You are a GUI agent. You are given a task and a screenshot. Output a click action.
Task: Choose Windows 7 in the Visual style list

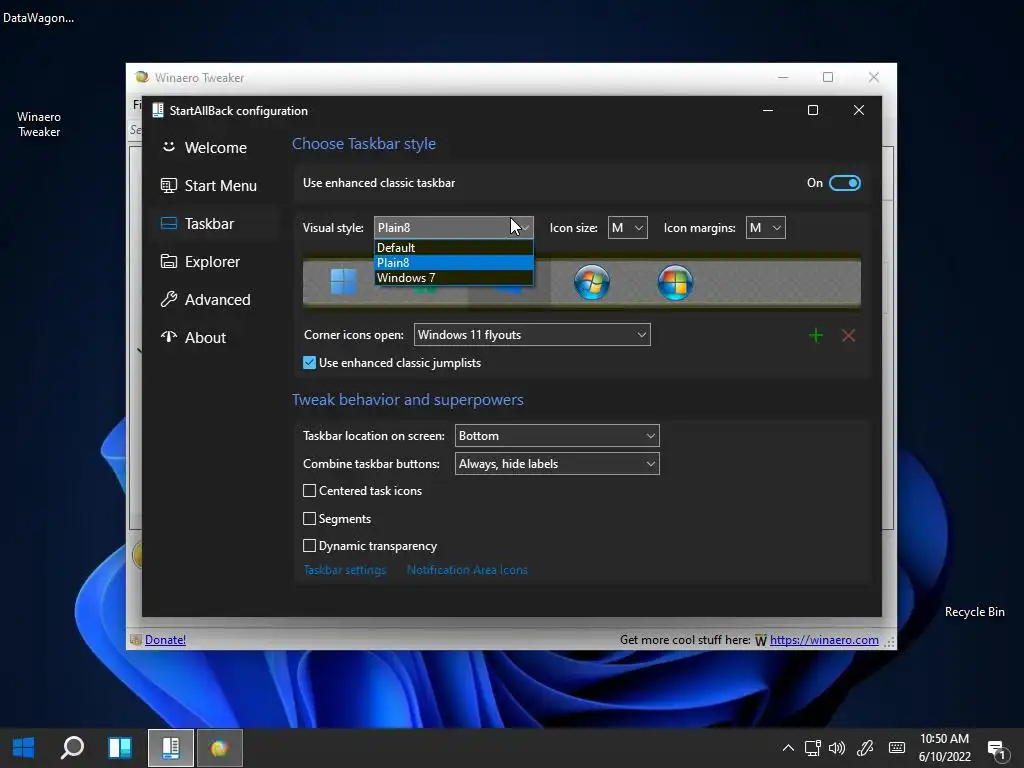pos(454,278)
